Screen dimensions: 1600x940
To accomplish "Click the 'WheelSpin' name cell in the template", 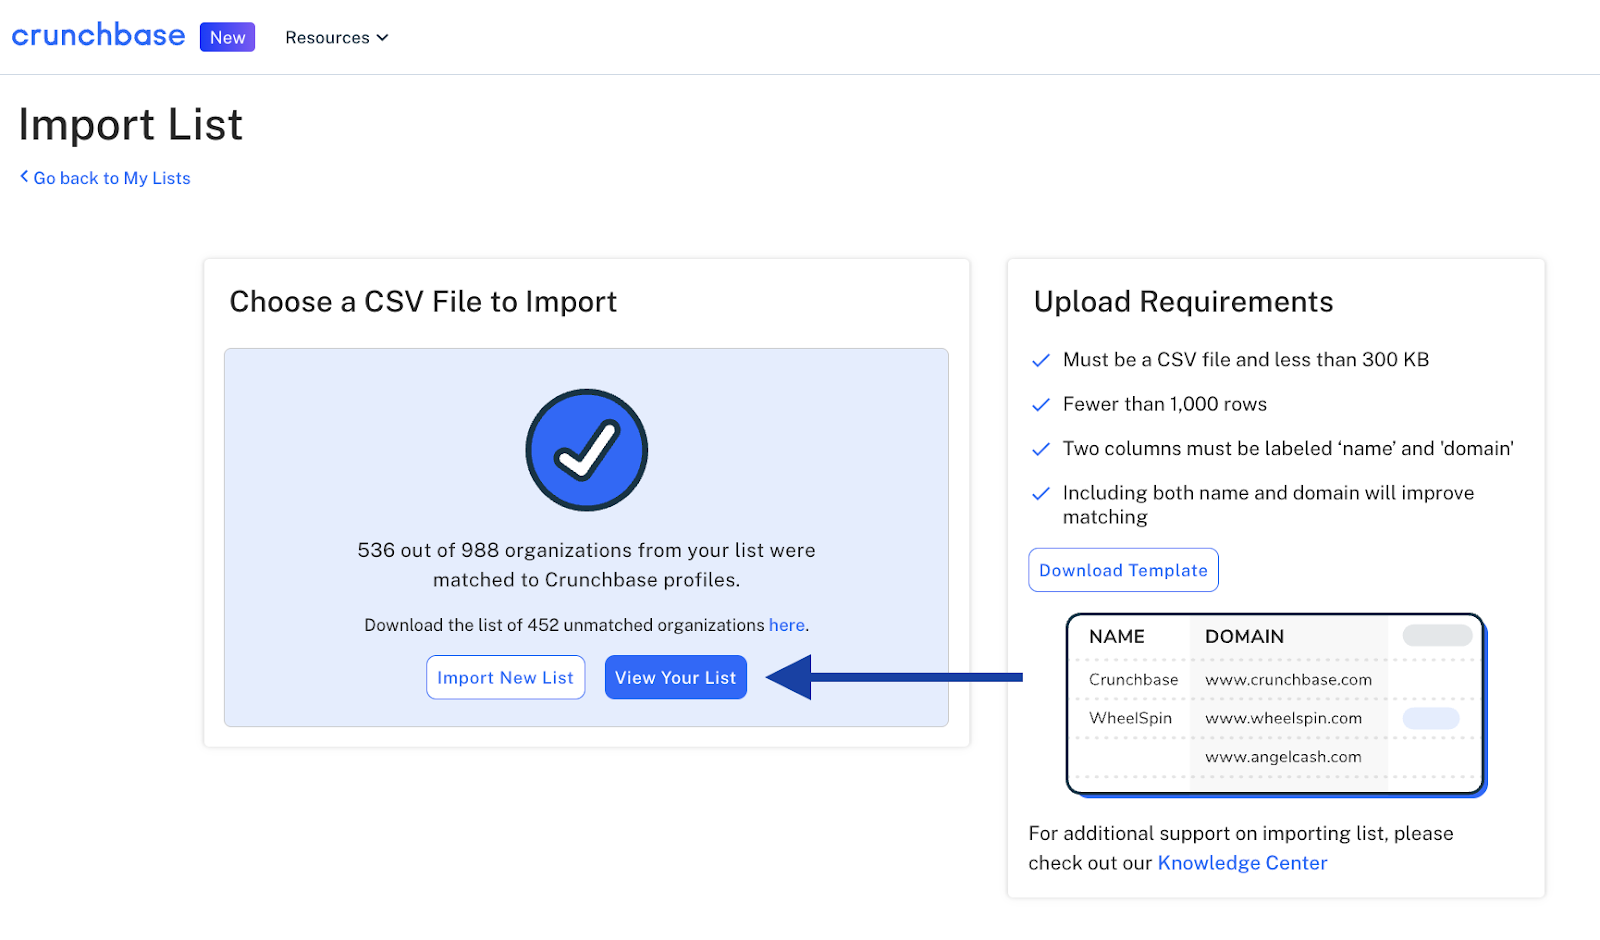I will pyautogui.click(x=1130, y=719).
